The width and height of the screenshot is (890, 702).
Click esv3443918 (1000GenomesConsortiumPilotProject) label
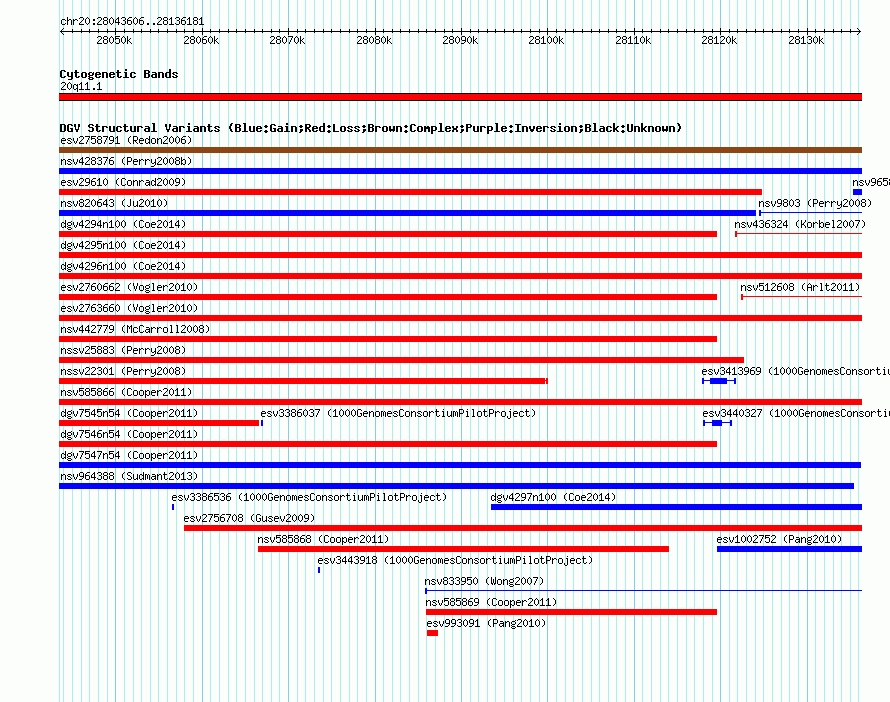(455, 560)
